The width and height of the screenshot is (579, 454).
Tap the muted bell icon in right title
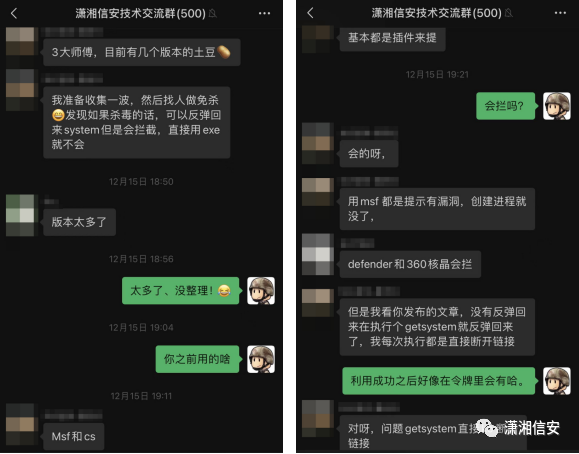pyautogui.click(x=508, y=13)
